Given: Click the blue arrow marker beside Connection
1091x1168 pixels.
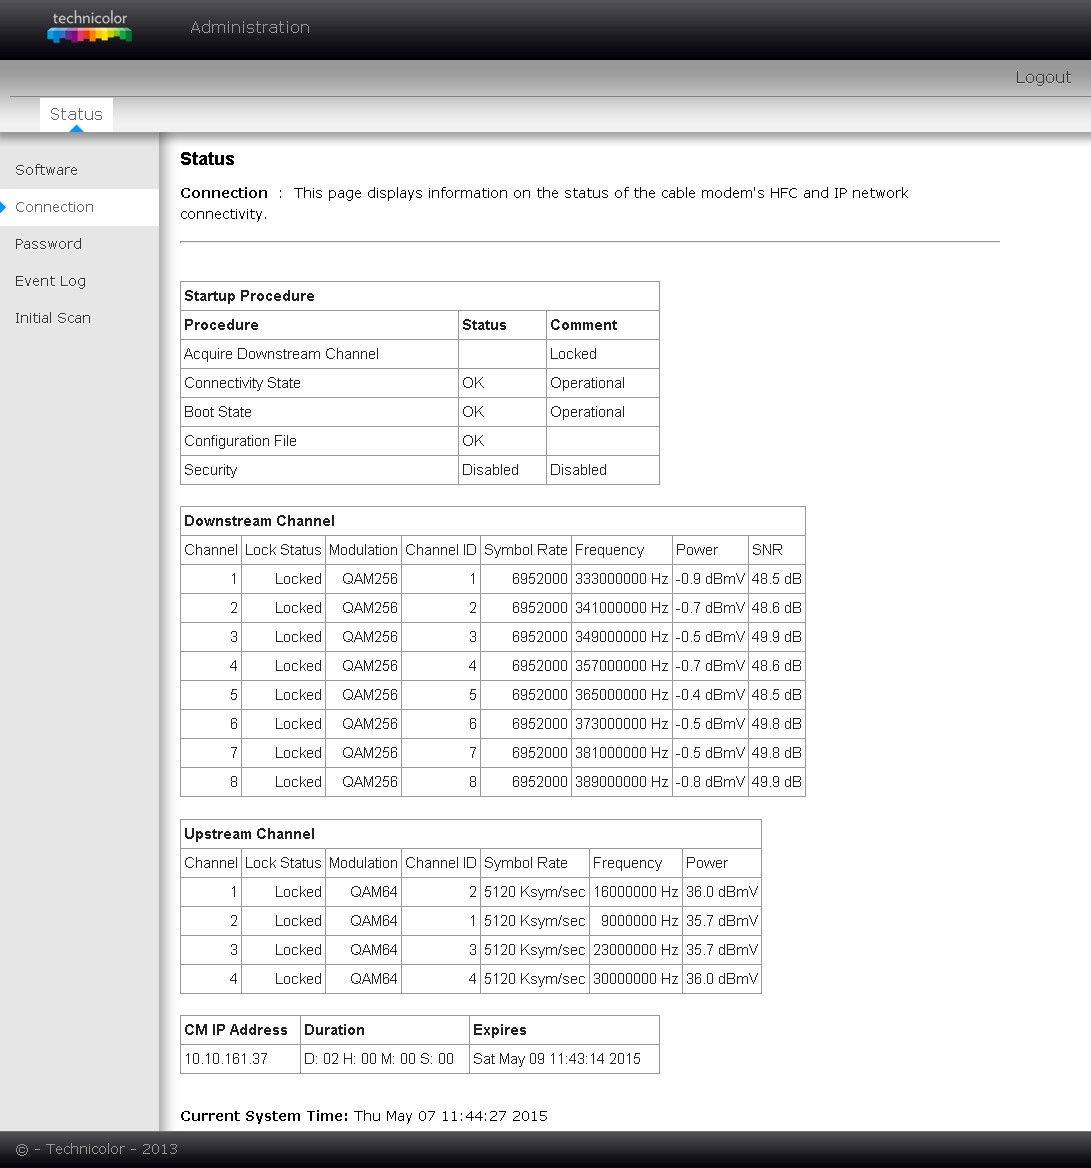Looking at the screenshot, I should [4, 207].
